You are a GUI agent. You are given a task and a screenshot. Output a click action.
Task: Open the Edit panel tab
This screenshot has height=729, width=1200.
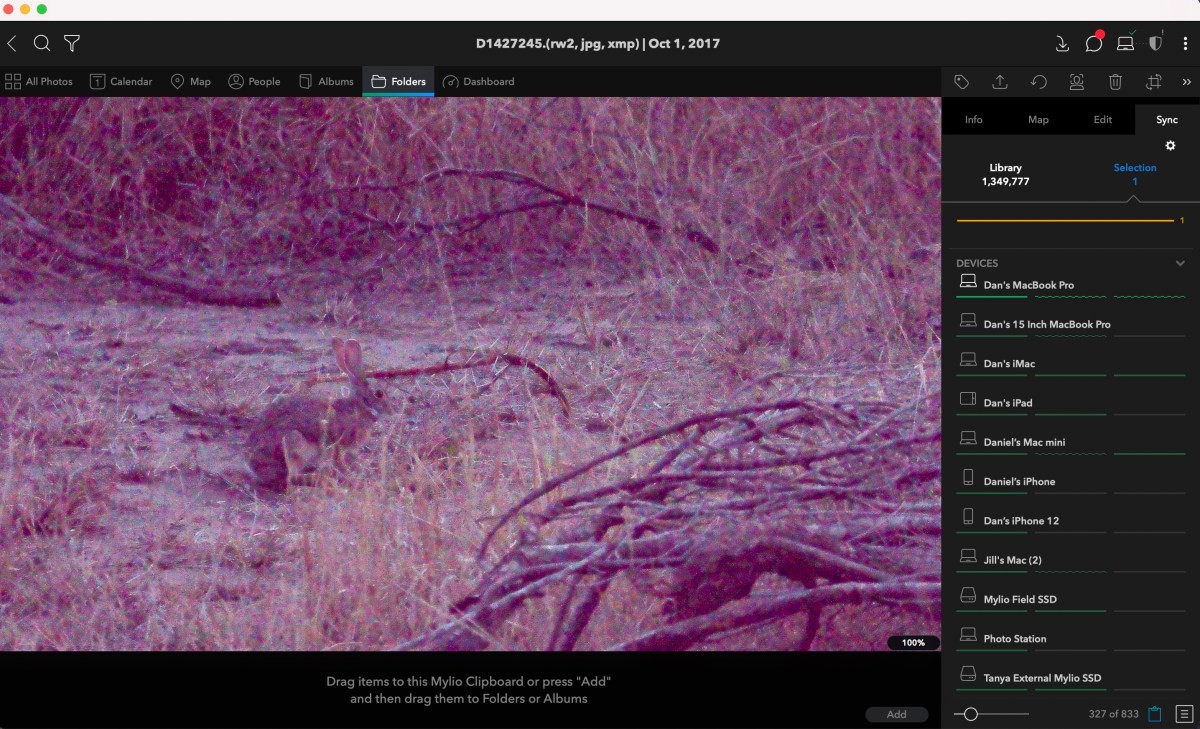1102,119
